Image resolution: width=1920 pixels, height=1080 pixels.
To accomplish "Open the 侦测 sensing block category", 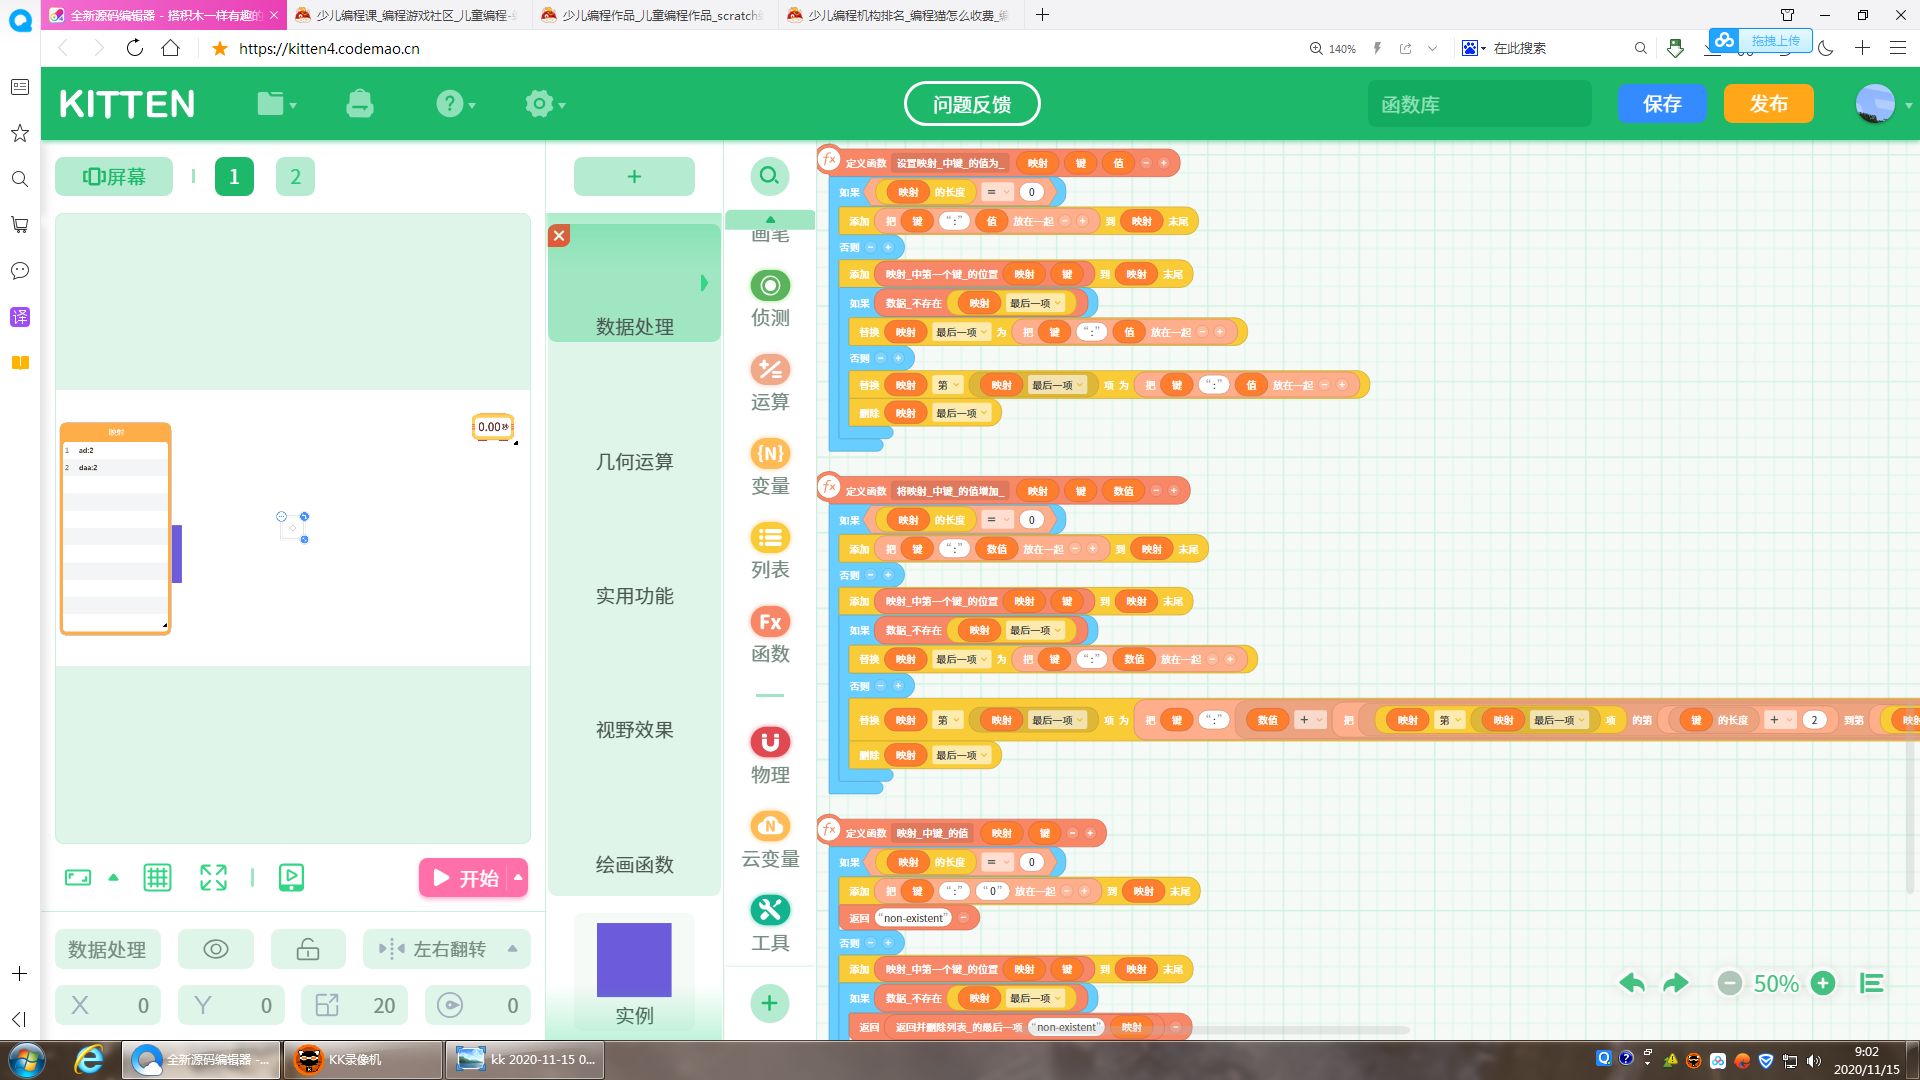I will (770, 298).
